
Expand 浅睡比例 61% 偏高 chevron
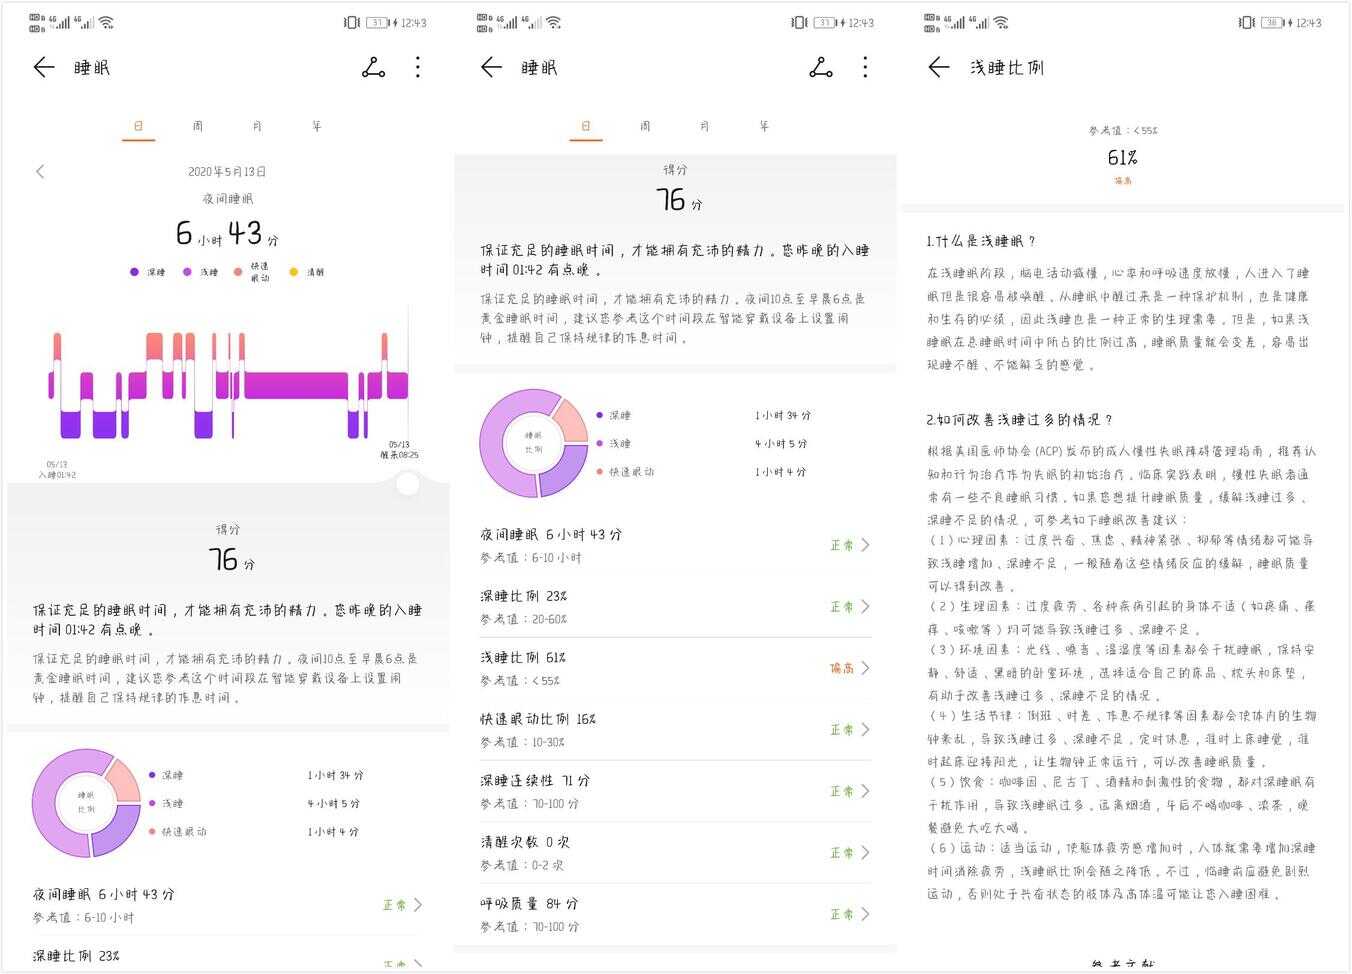click(x=865, y=668)
